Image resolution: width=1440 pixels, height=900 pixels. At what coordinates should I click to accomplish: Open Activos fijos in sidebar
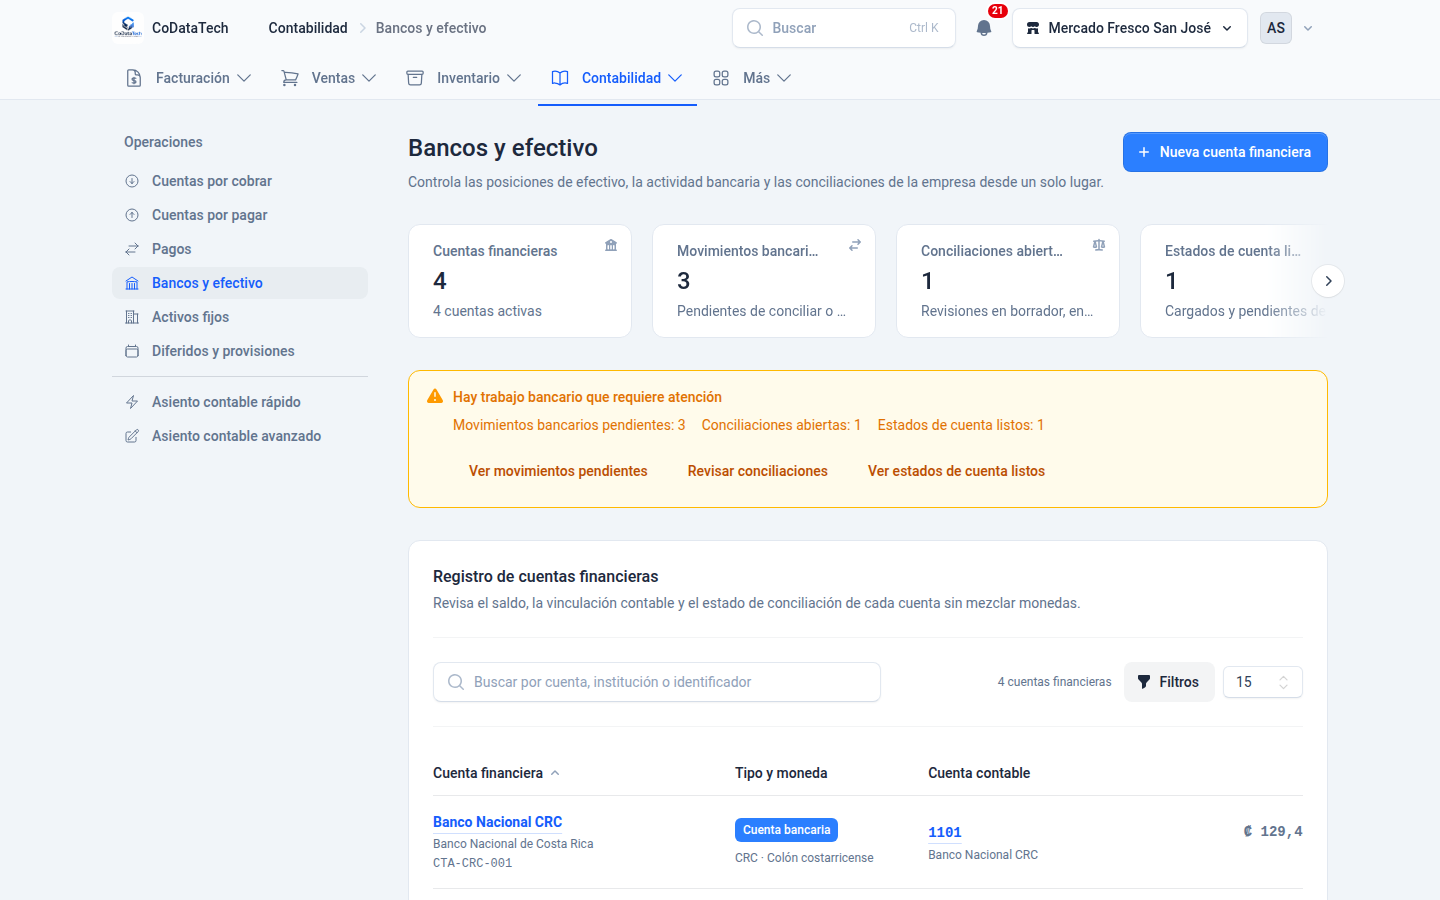pos(240,317)
